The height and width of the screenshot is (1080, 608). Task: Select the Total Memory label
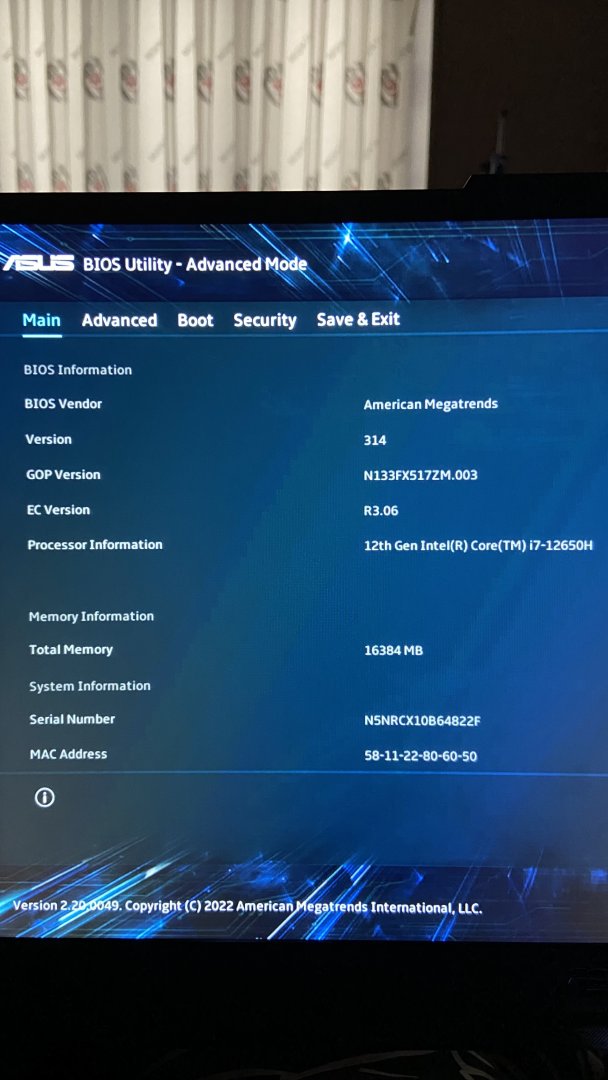(71, 650)
